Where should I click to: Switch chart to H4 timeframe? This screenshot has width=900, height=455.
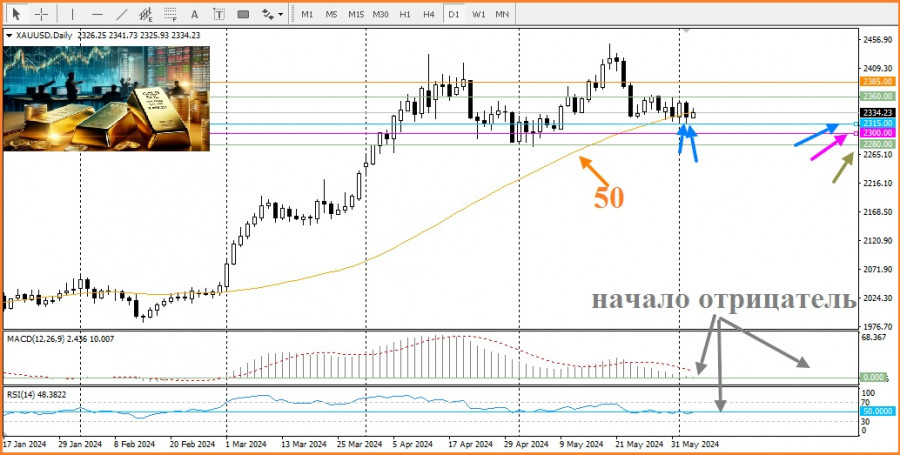429,14
